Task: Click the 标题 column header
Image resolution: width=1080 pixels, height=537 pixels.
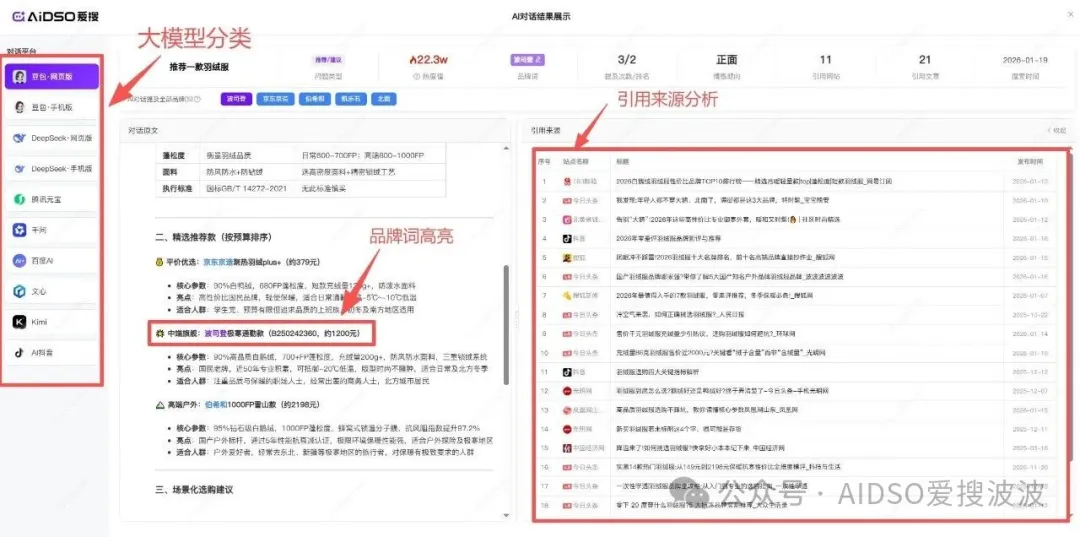Action: [623, 162]
